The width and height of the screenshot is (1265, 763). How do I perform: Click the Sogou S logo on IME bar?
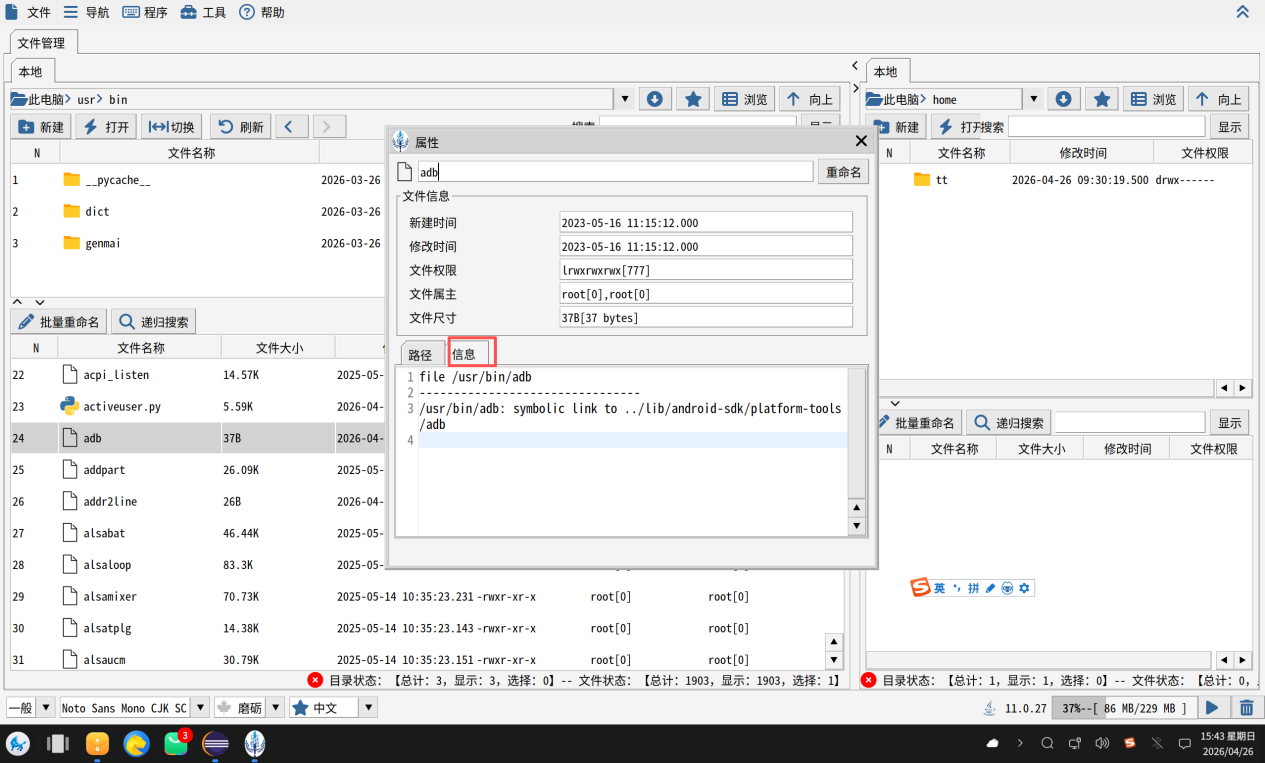point(920,588)
